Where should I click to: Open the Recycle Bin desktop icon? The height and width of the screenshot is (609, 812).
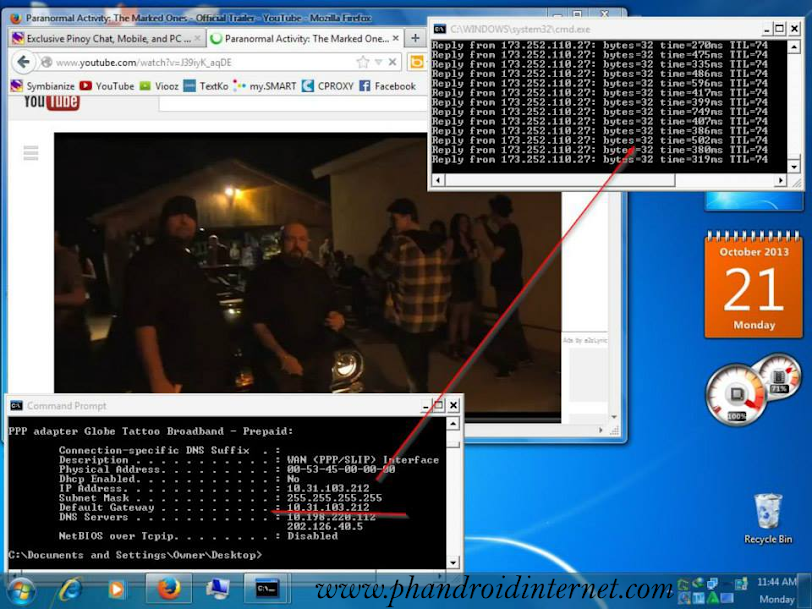tap(768, 518)
